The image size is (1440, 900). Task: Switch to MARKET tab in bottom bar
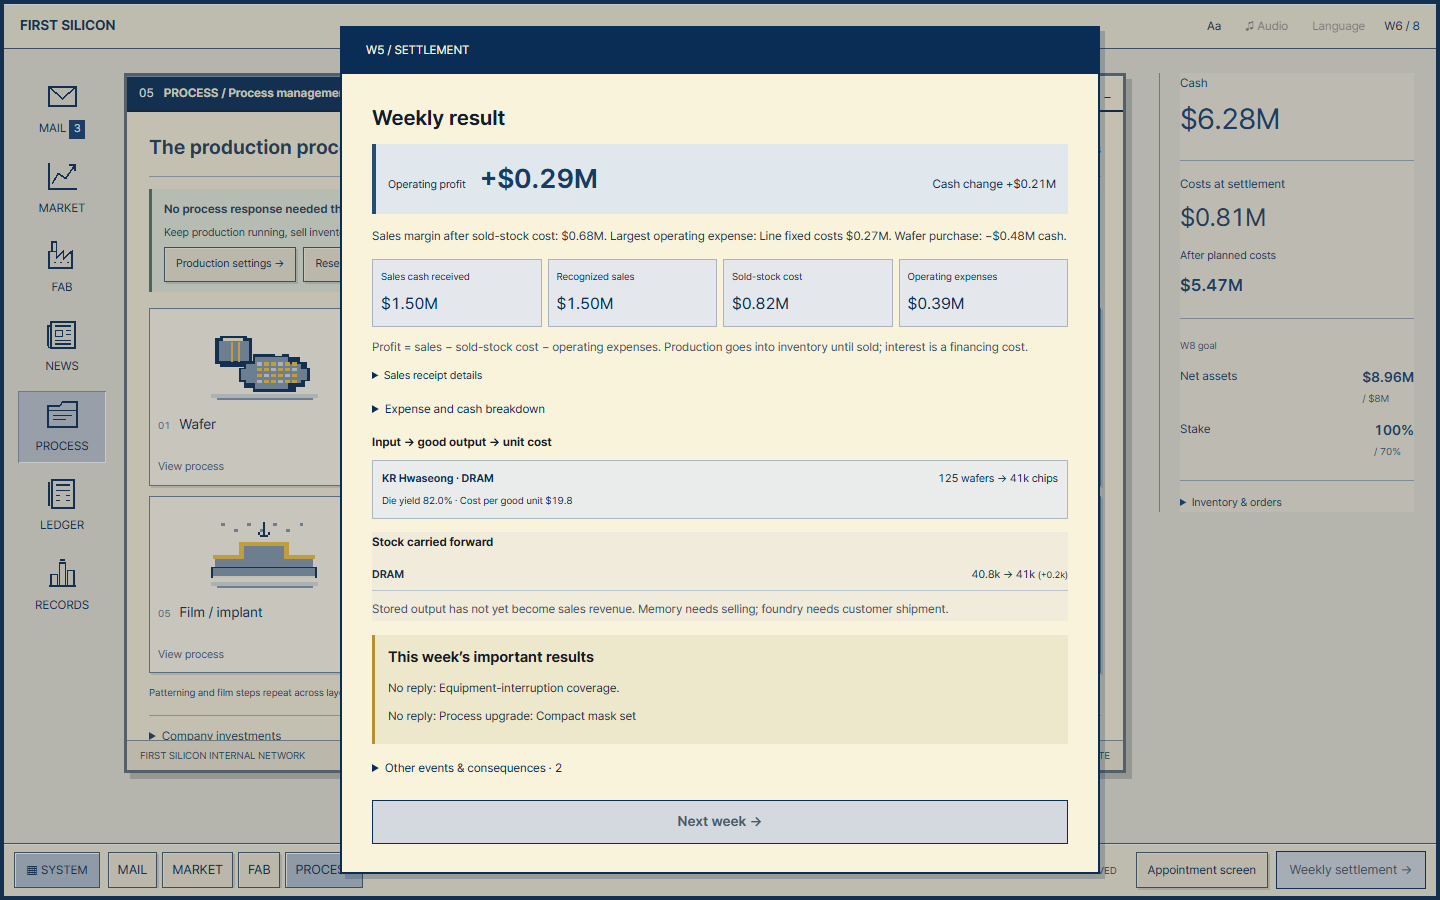[x=197, y=870]
